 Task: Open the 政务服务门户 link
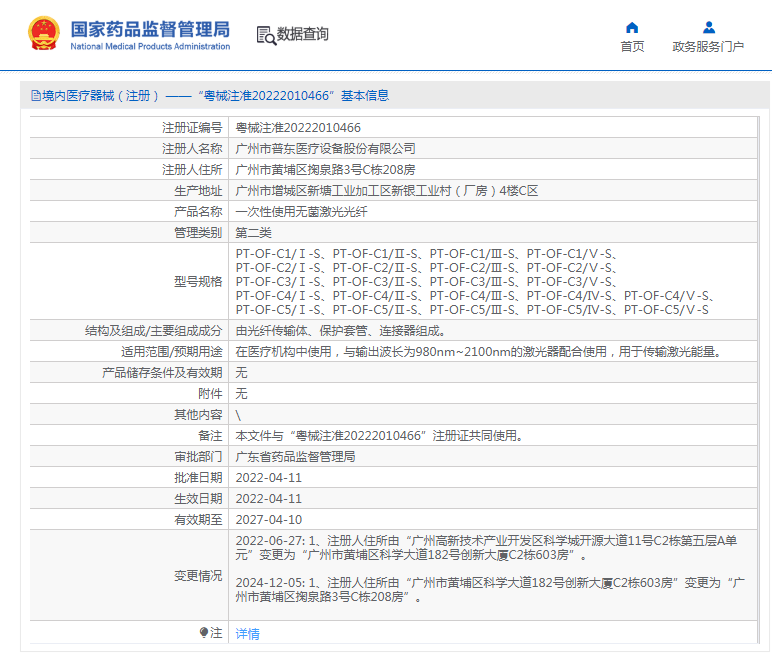pyautogui.click(x=708, y=46)
